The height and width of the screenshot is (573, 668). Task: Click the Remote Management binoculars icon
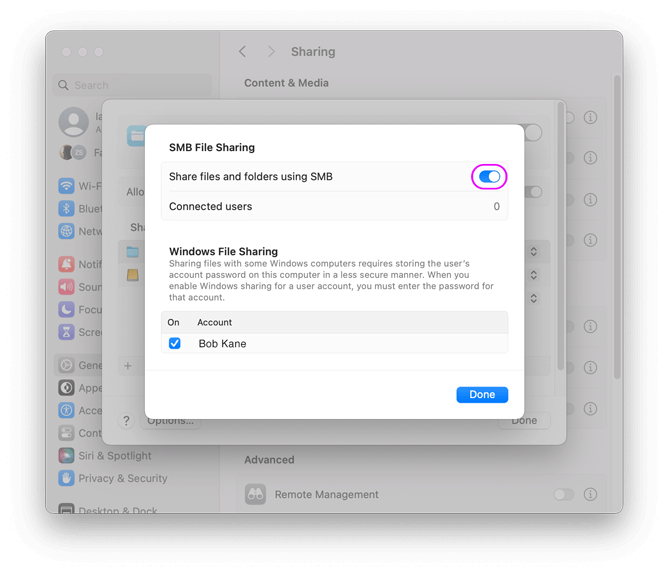click(x=255, y=494)
